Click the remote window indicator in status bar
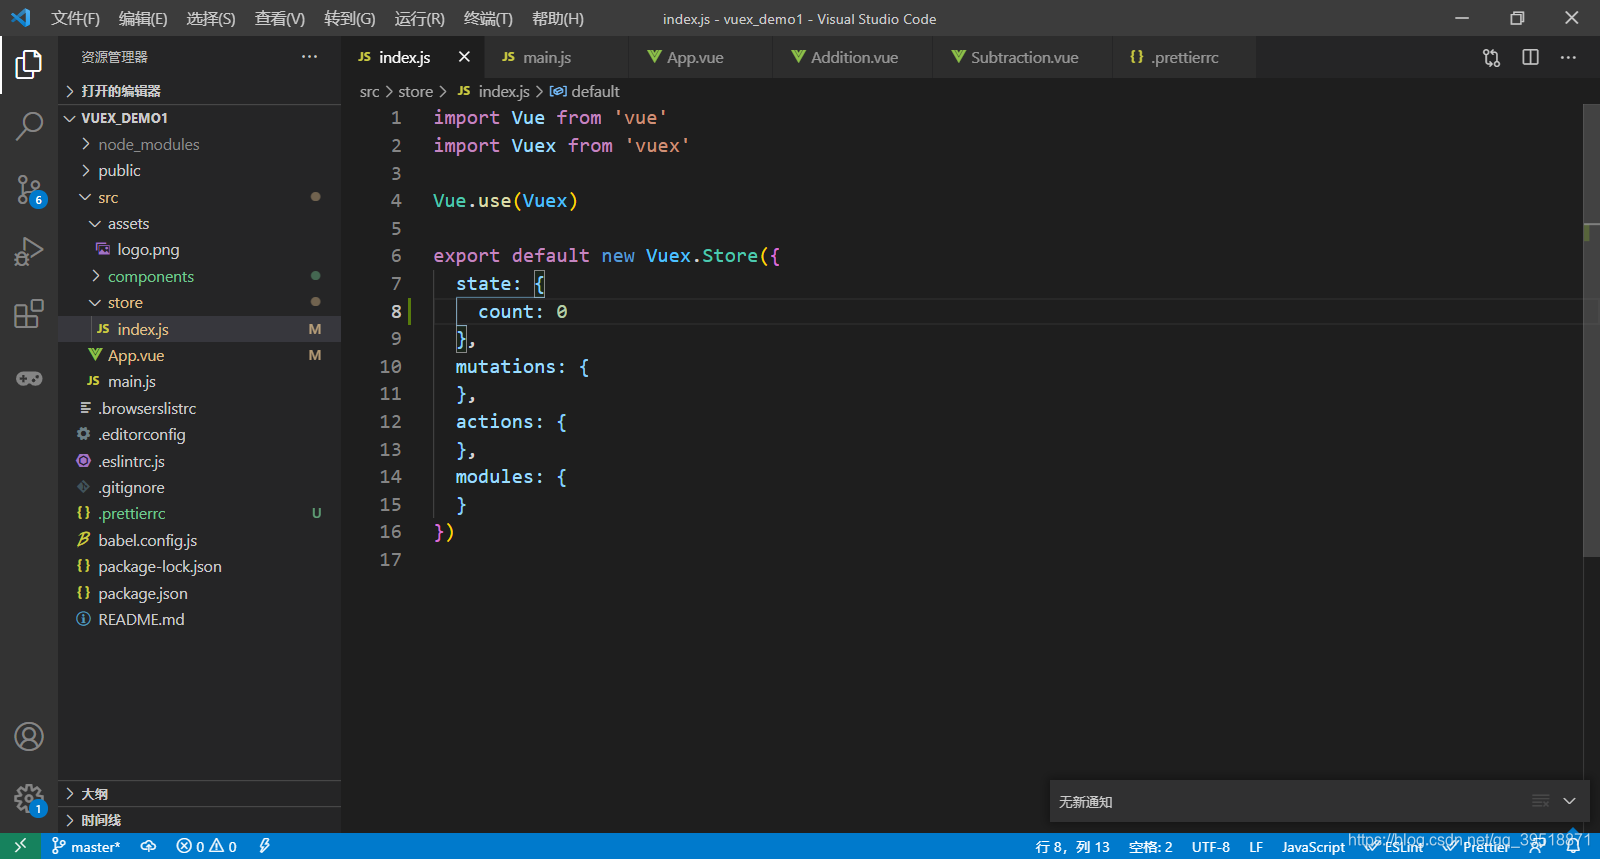Screen dimensions: 1600x859 20,846
